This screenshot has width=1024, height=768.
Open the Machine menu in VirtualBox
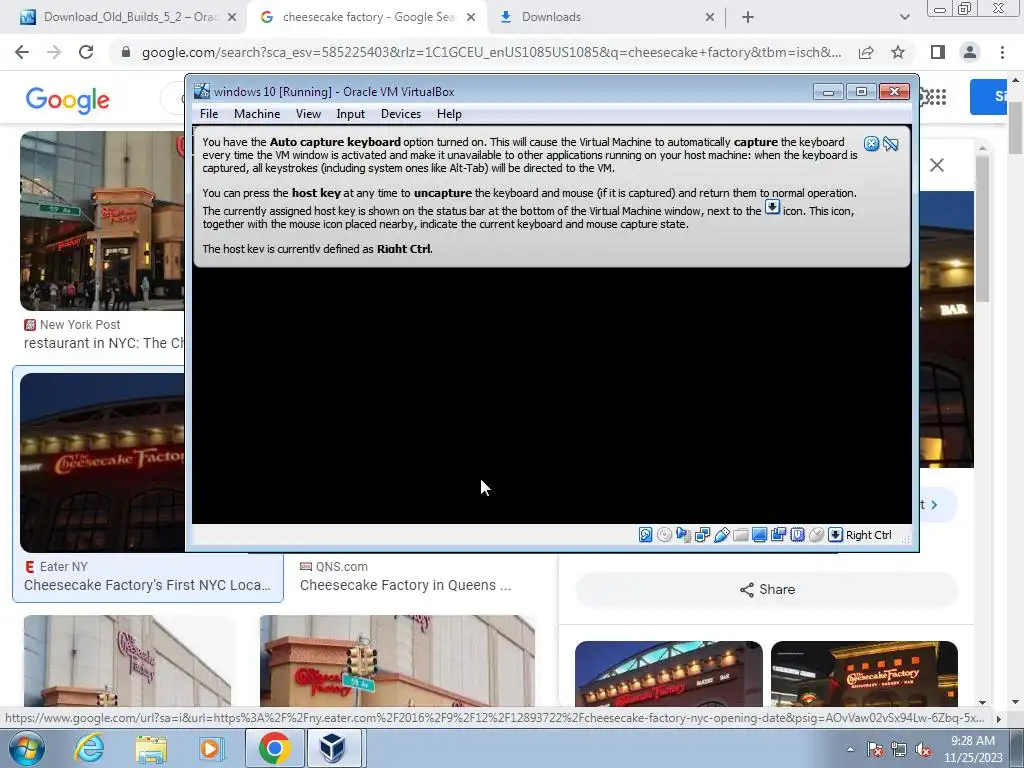(x=257, y=114)
